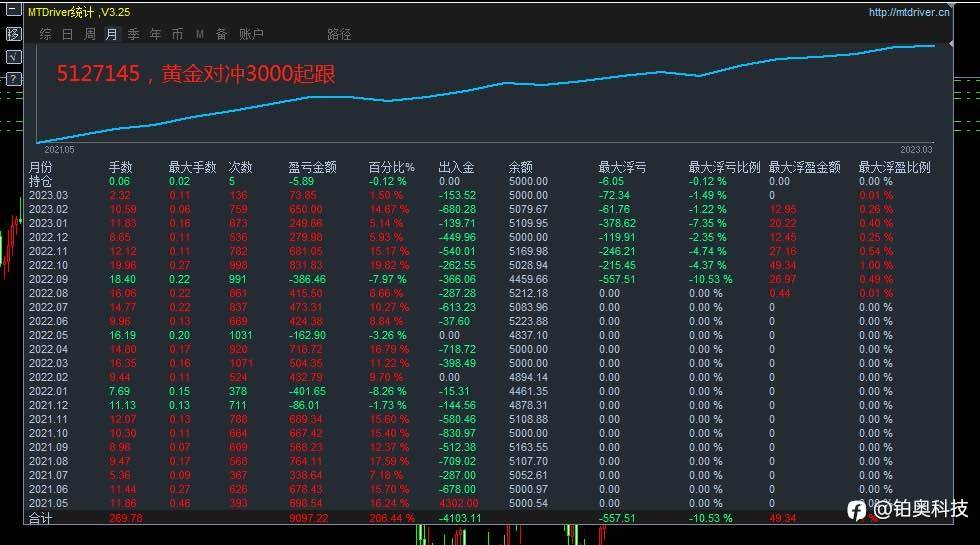The image size is (980, 545).
Task: Open the 季 quarterly tab
Action: (x=133, y=34)
